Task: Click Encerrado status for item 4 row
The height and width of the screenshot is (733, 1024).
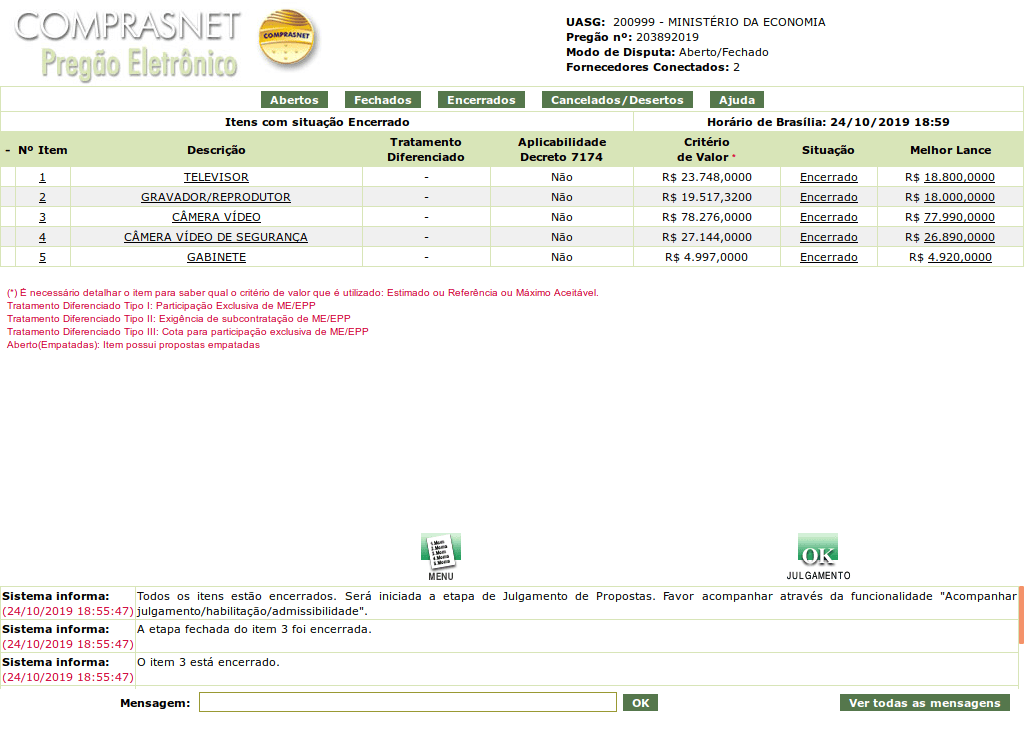Action: pos(829,237)
